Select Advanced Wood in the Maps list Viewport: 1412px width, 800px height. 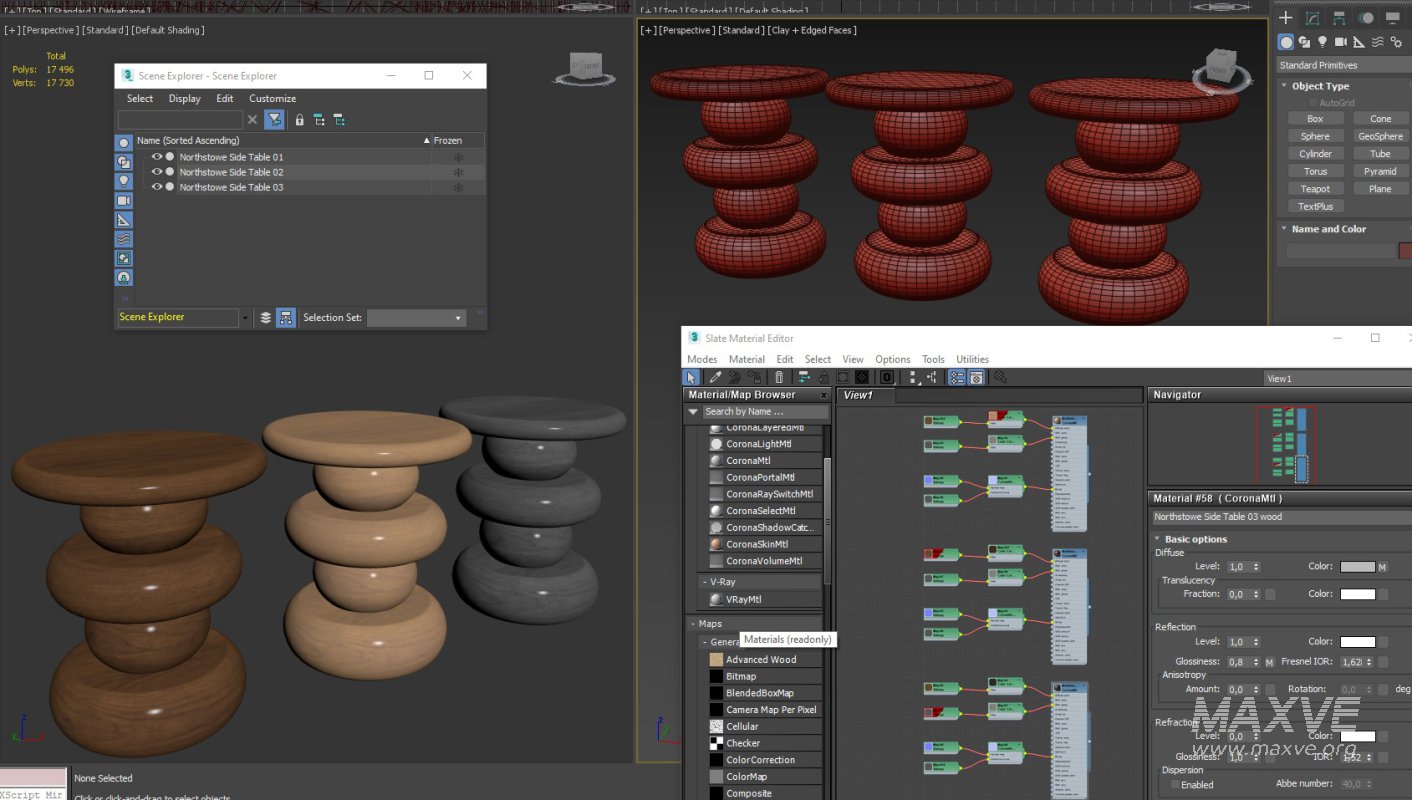pos(761,660)
